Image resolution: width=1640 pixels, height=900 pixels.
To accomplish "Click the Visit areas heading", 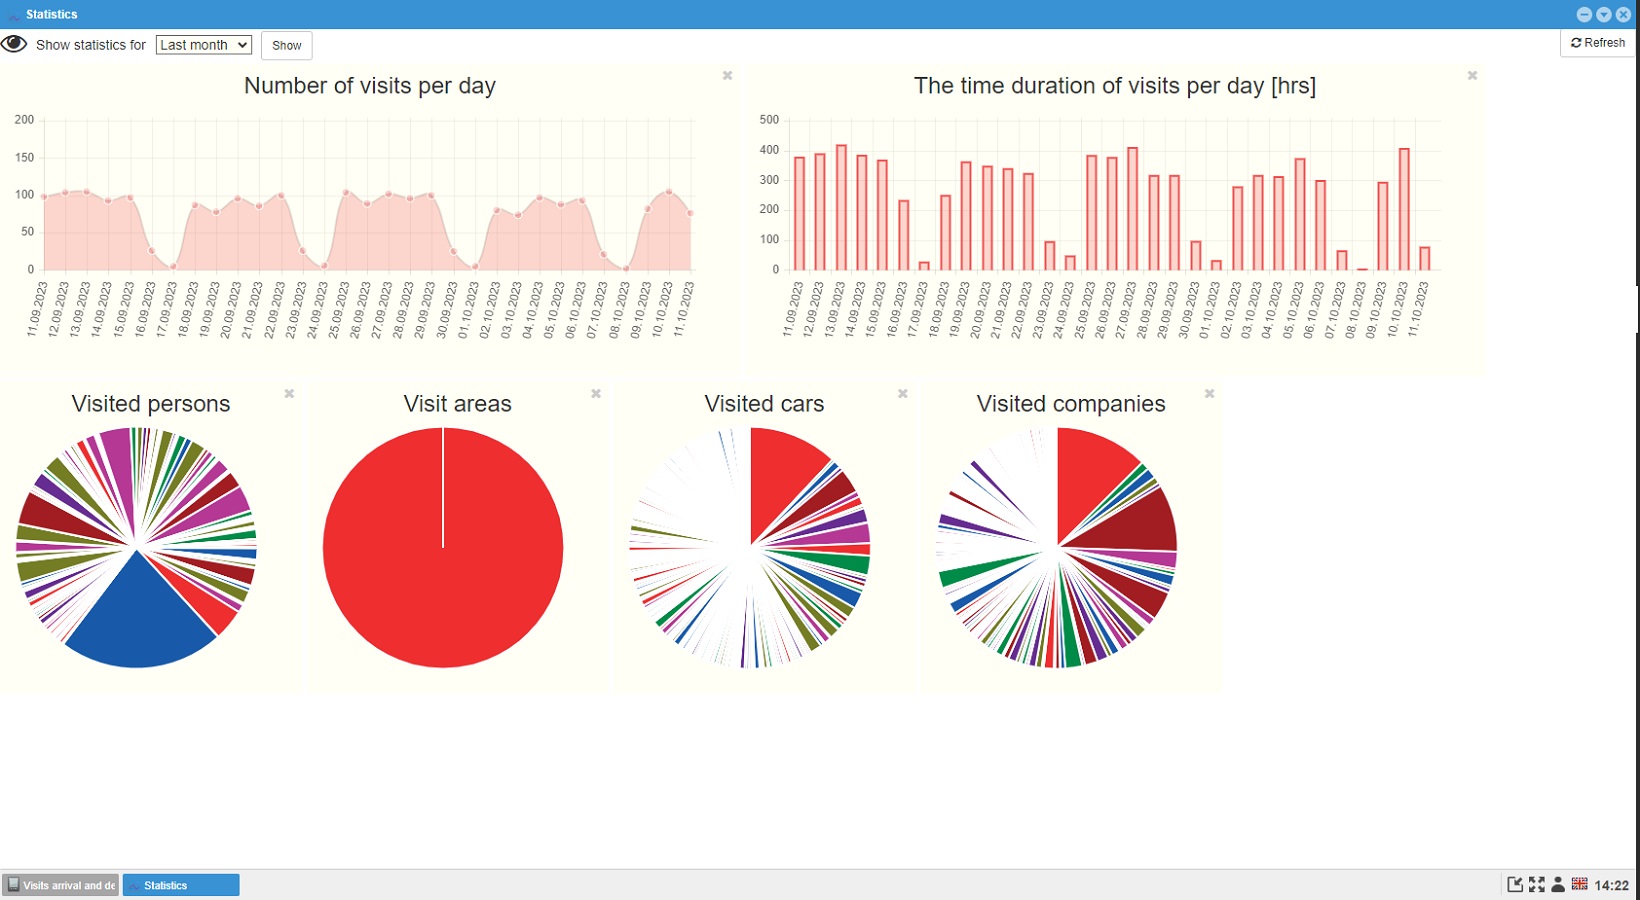I will tap(458, 404).
